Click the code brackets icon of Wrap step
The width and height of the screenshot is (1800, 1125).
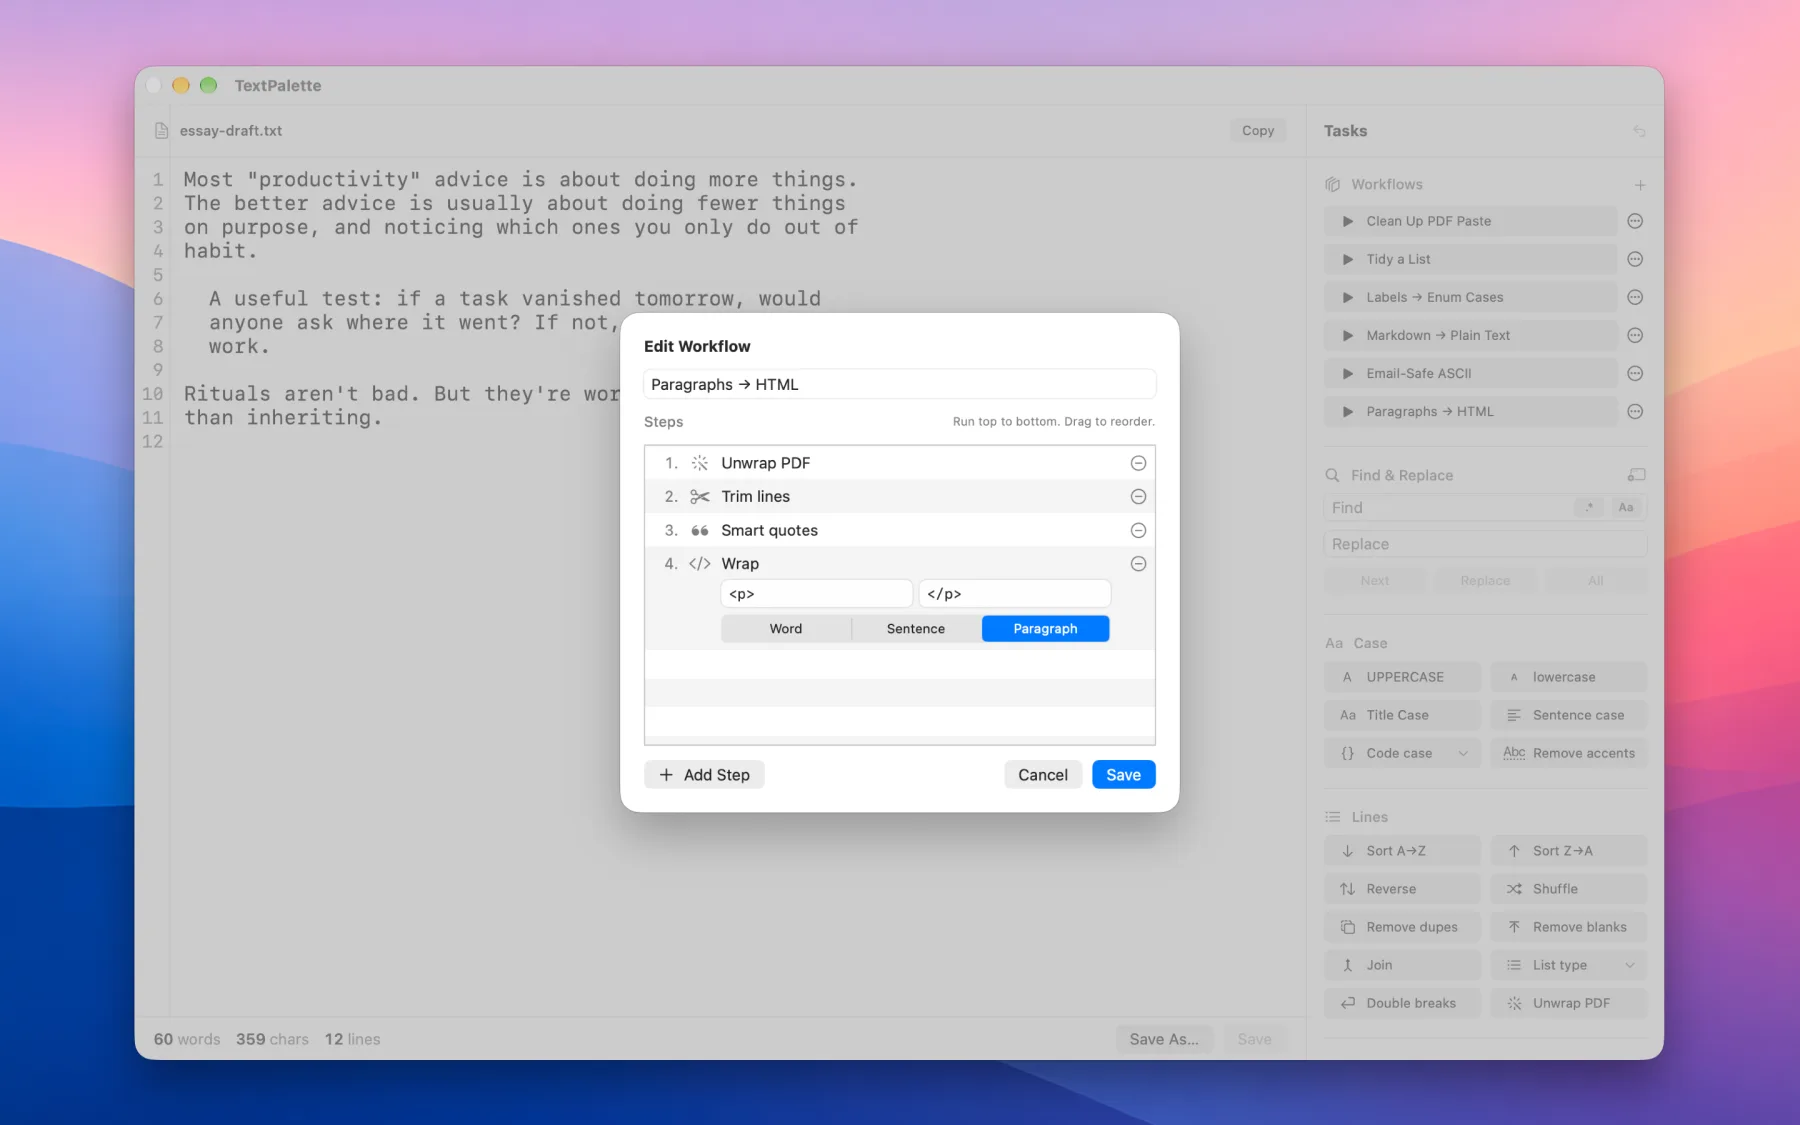(x=700, y=564)
